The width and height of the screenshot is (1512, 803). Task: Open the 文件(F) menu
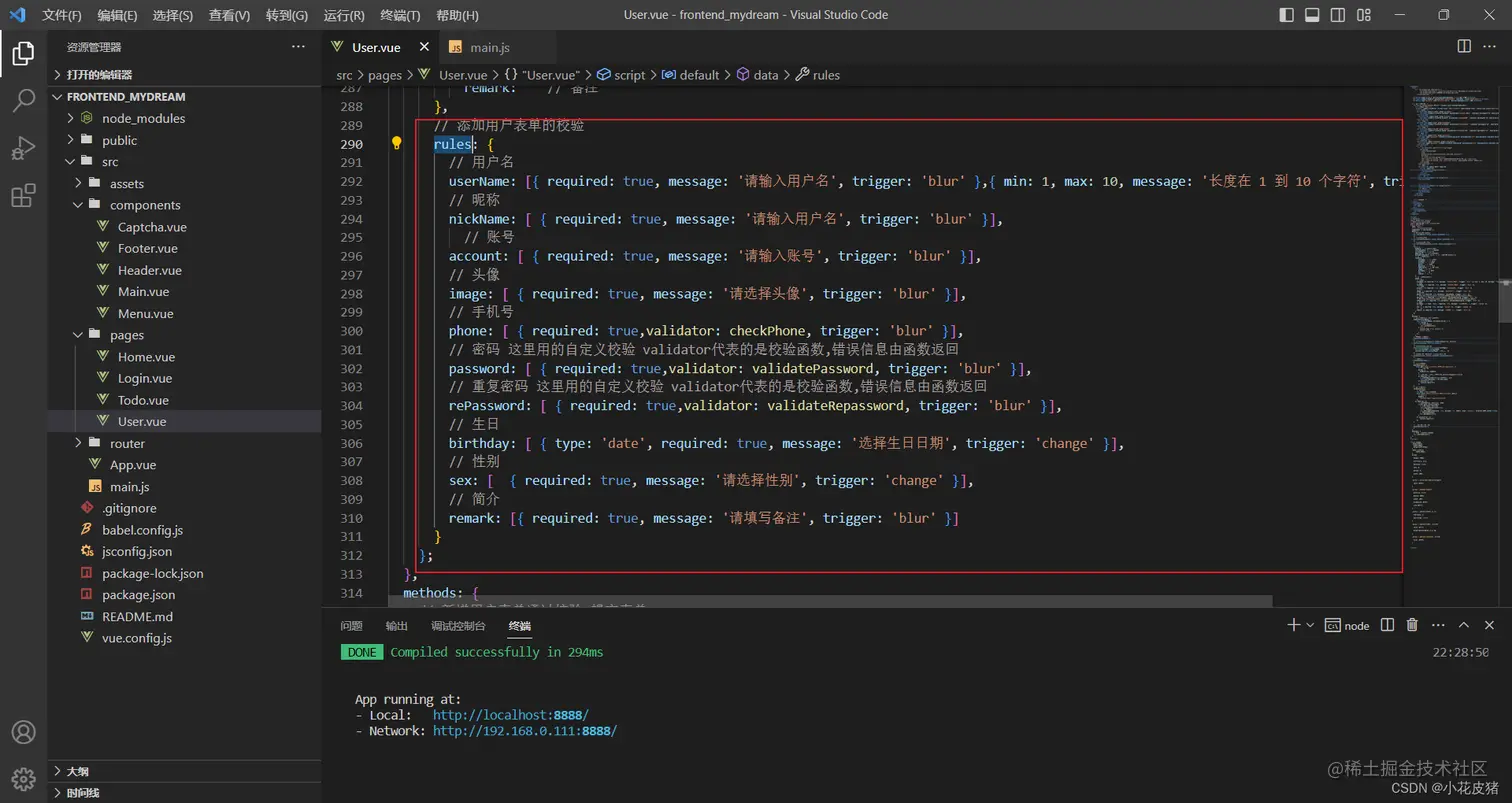tap(62, 15)
